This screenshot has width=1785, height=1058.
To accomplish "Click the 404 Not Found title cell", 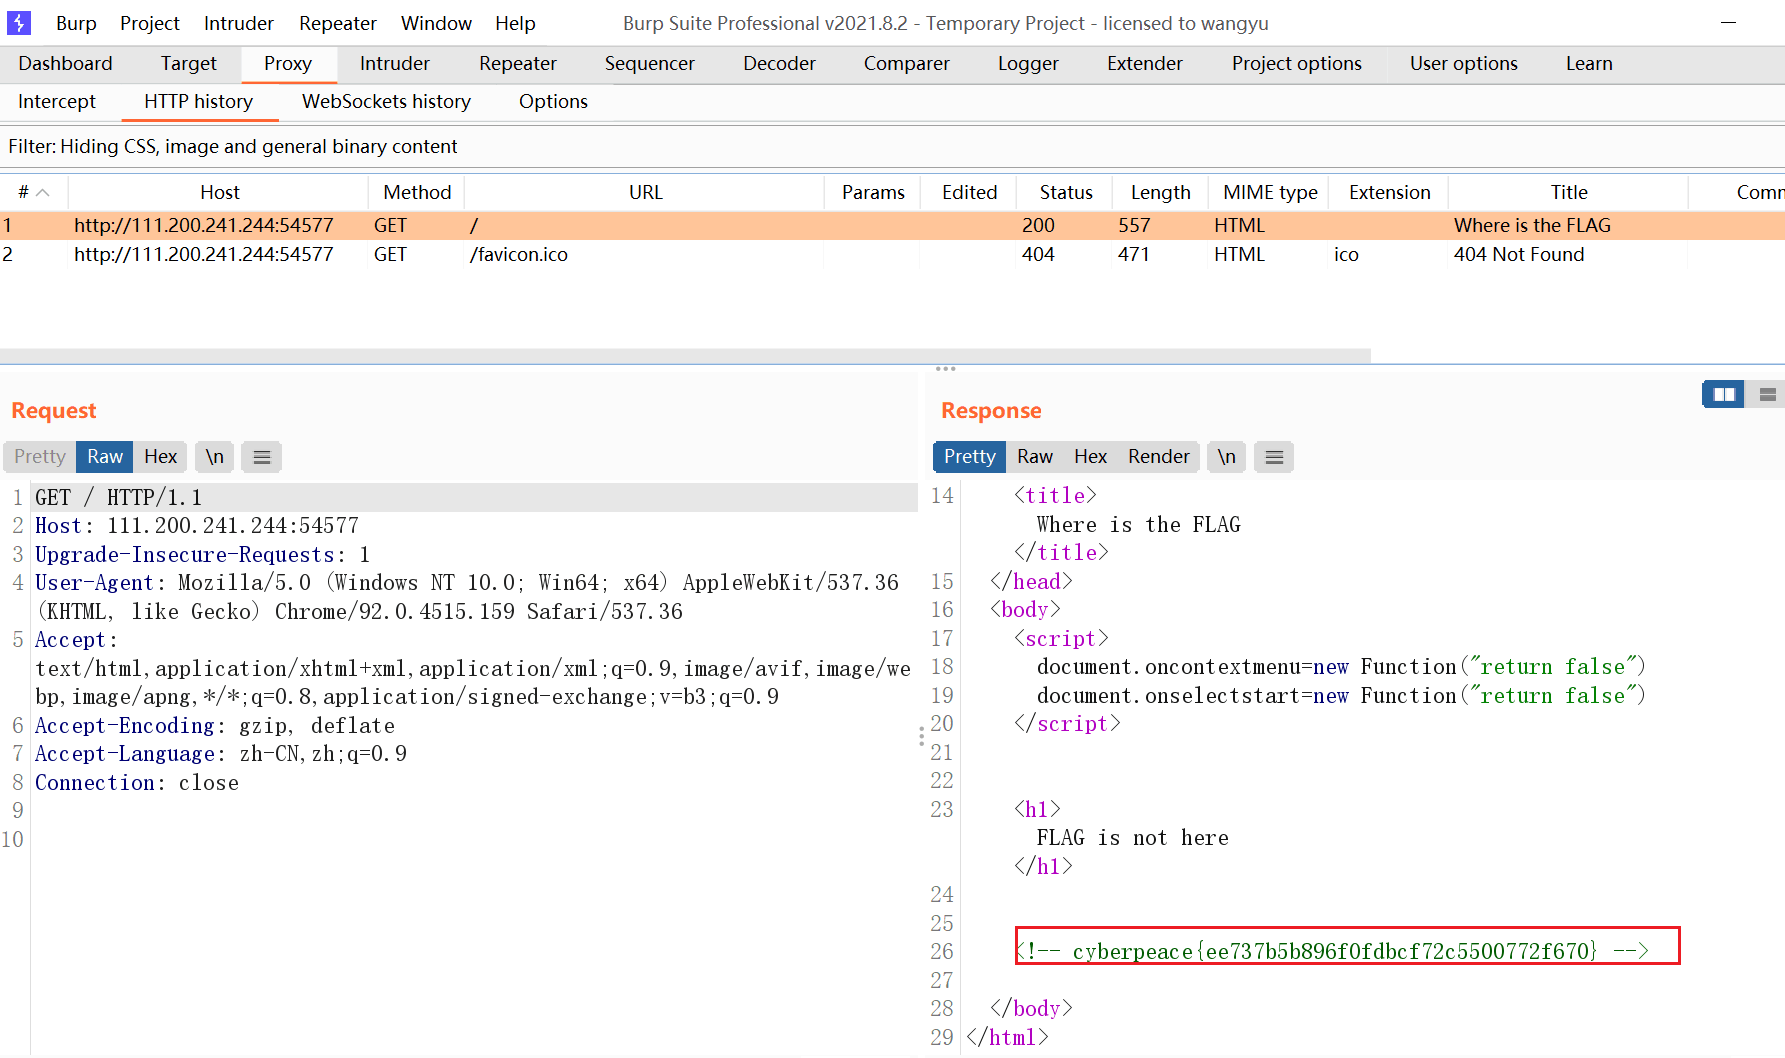I will [x=1519, y=254].
